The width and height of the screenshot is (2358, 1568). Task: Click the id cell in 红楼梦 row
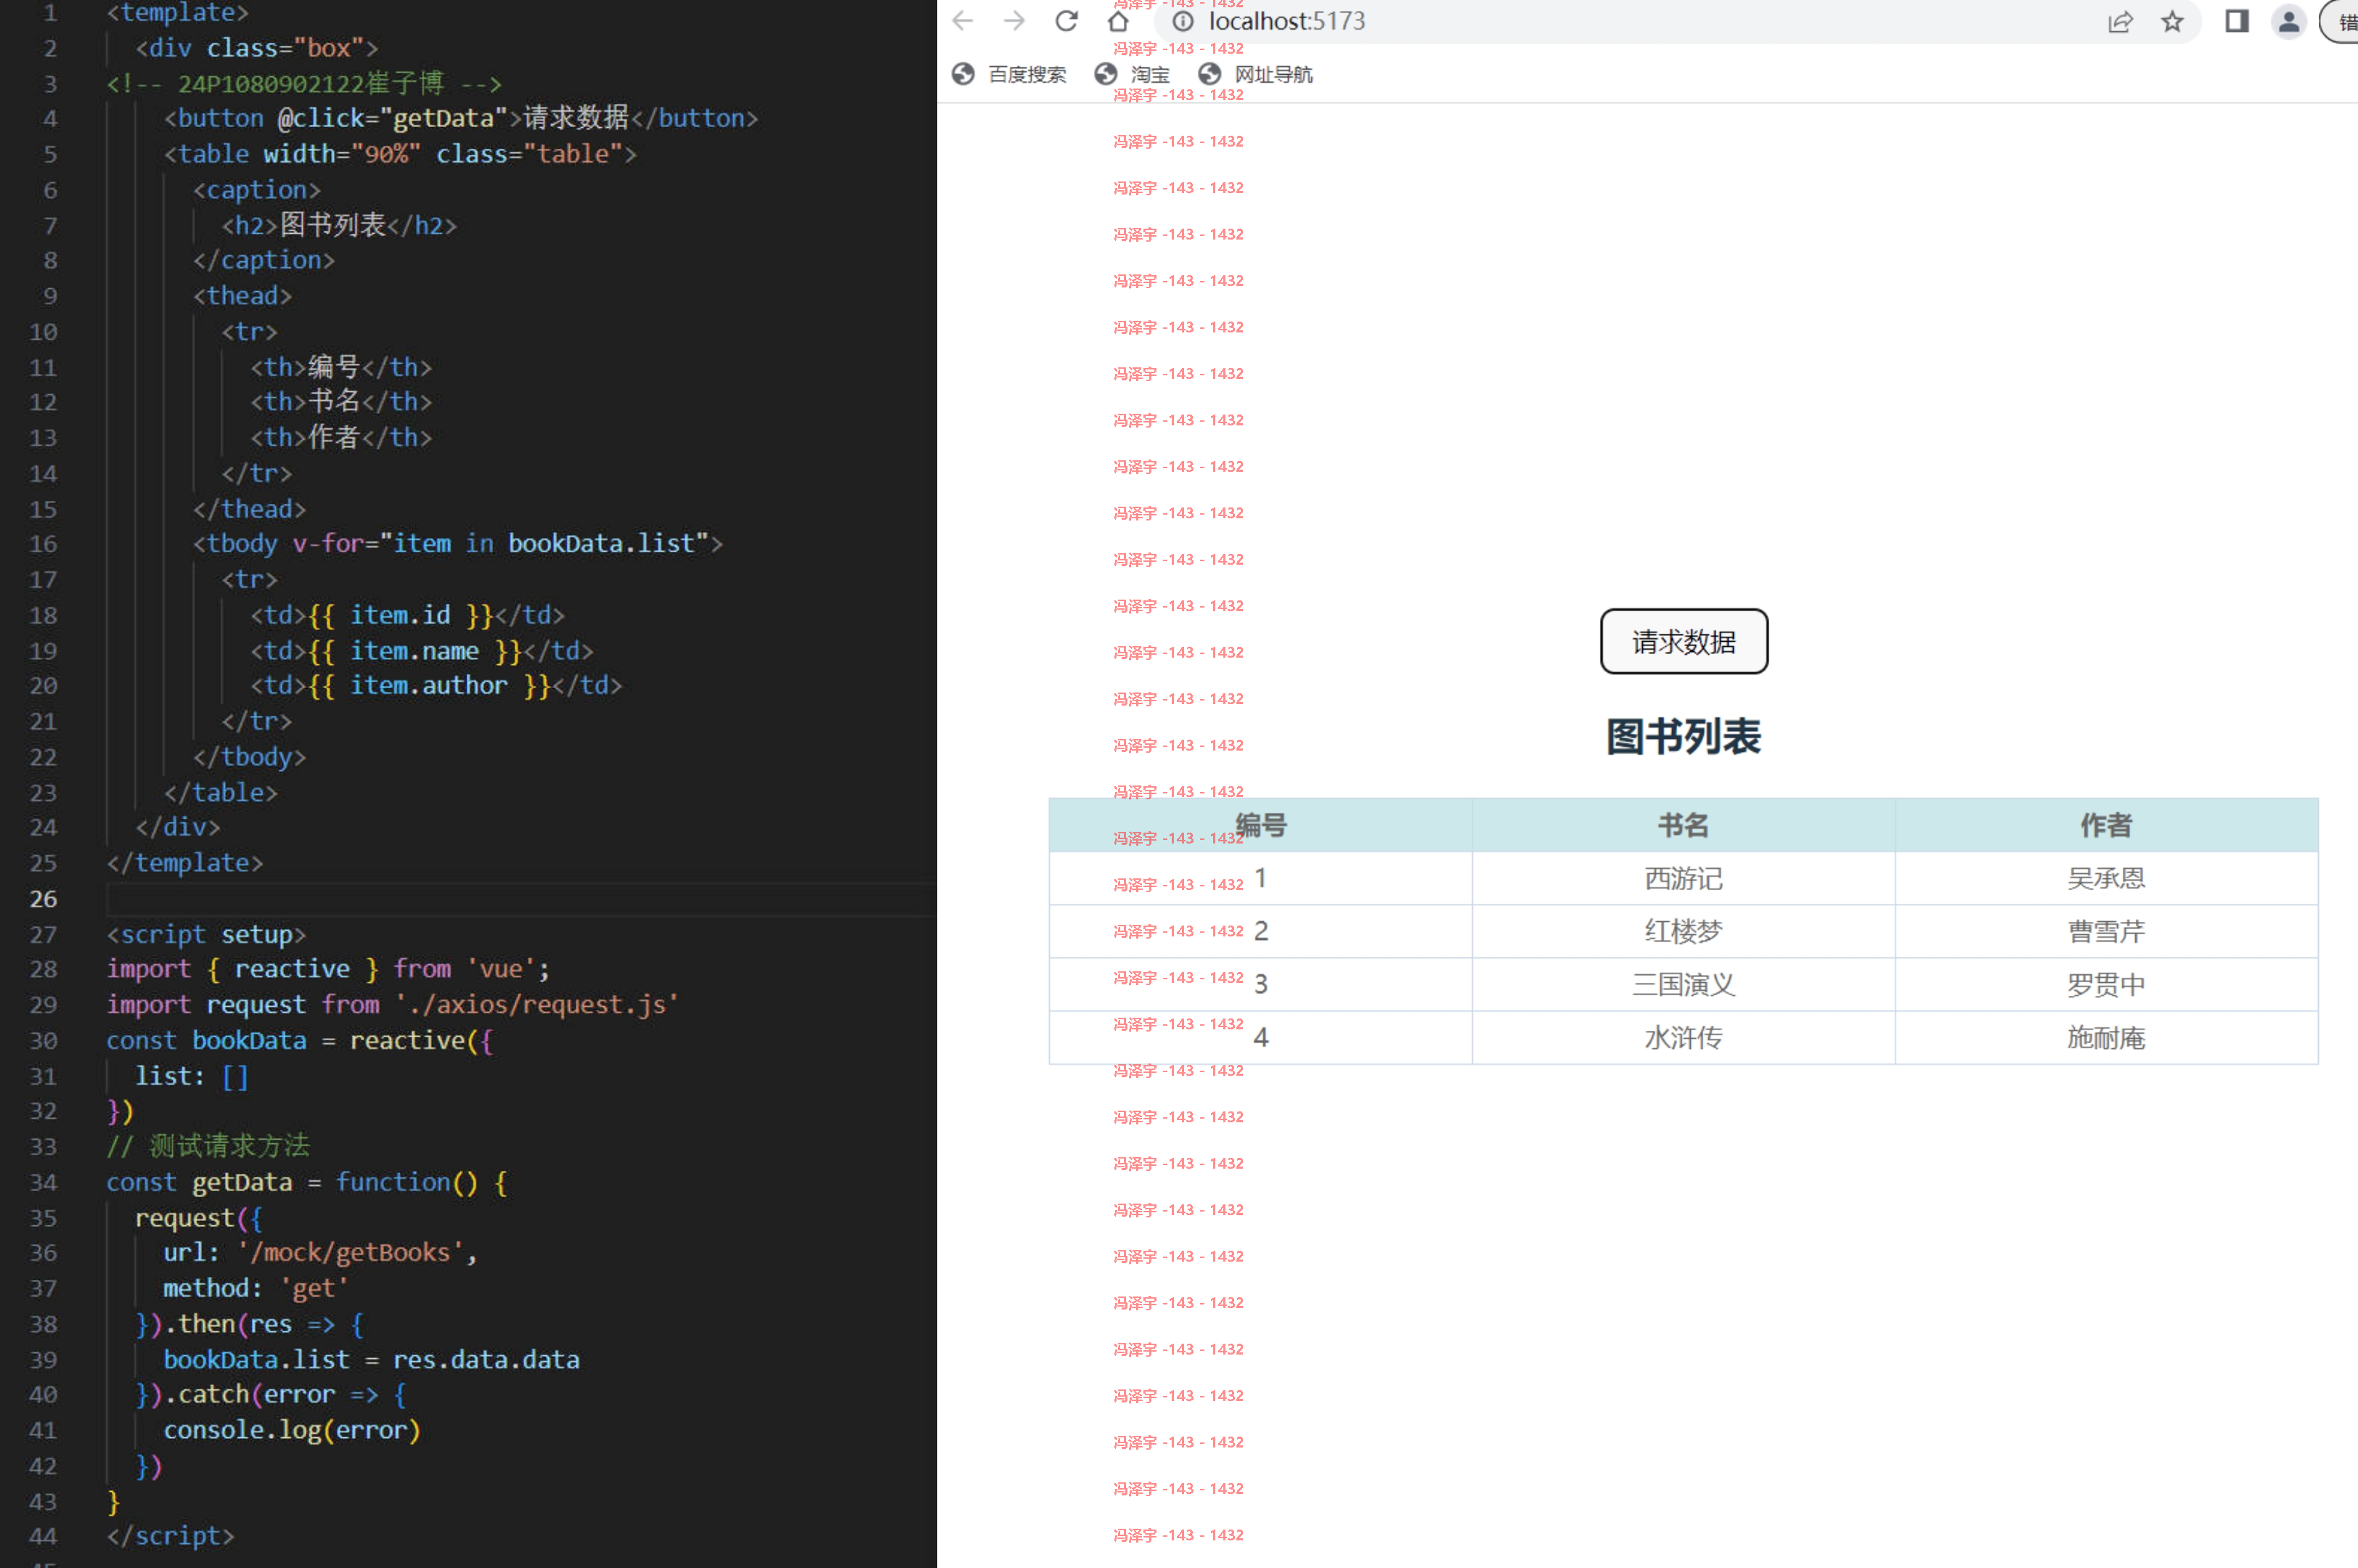(x=1260, y=931)
